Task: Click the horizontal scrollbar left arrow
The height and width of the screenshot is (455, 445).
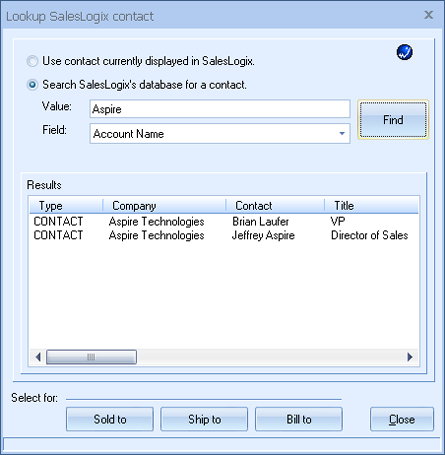Action: 38,357
